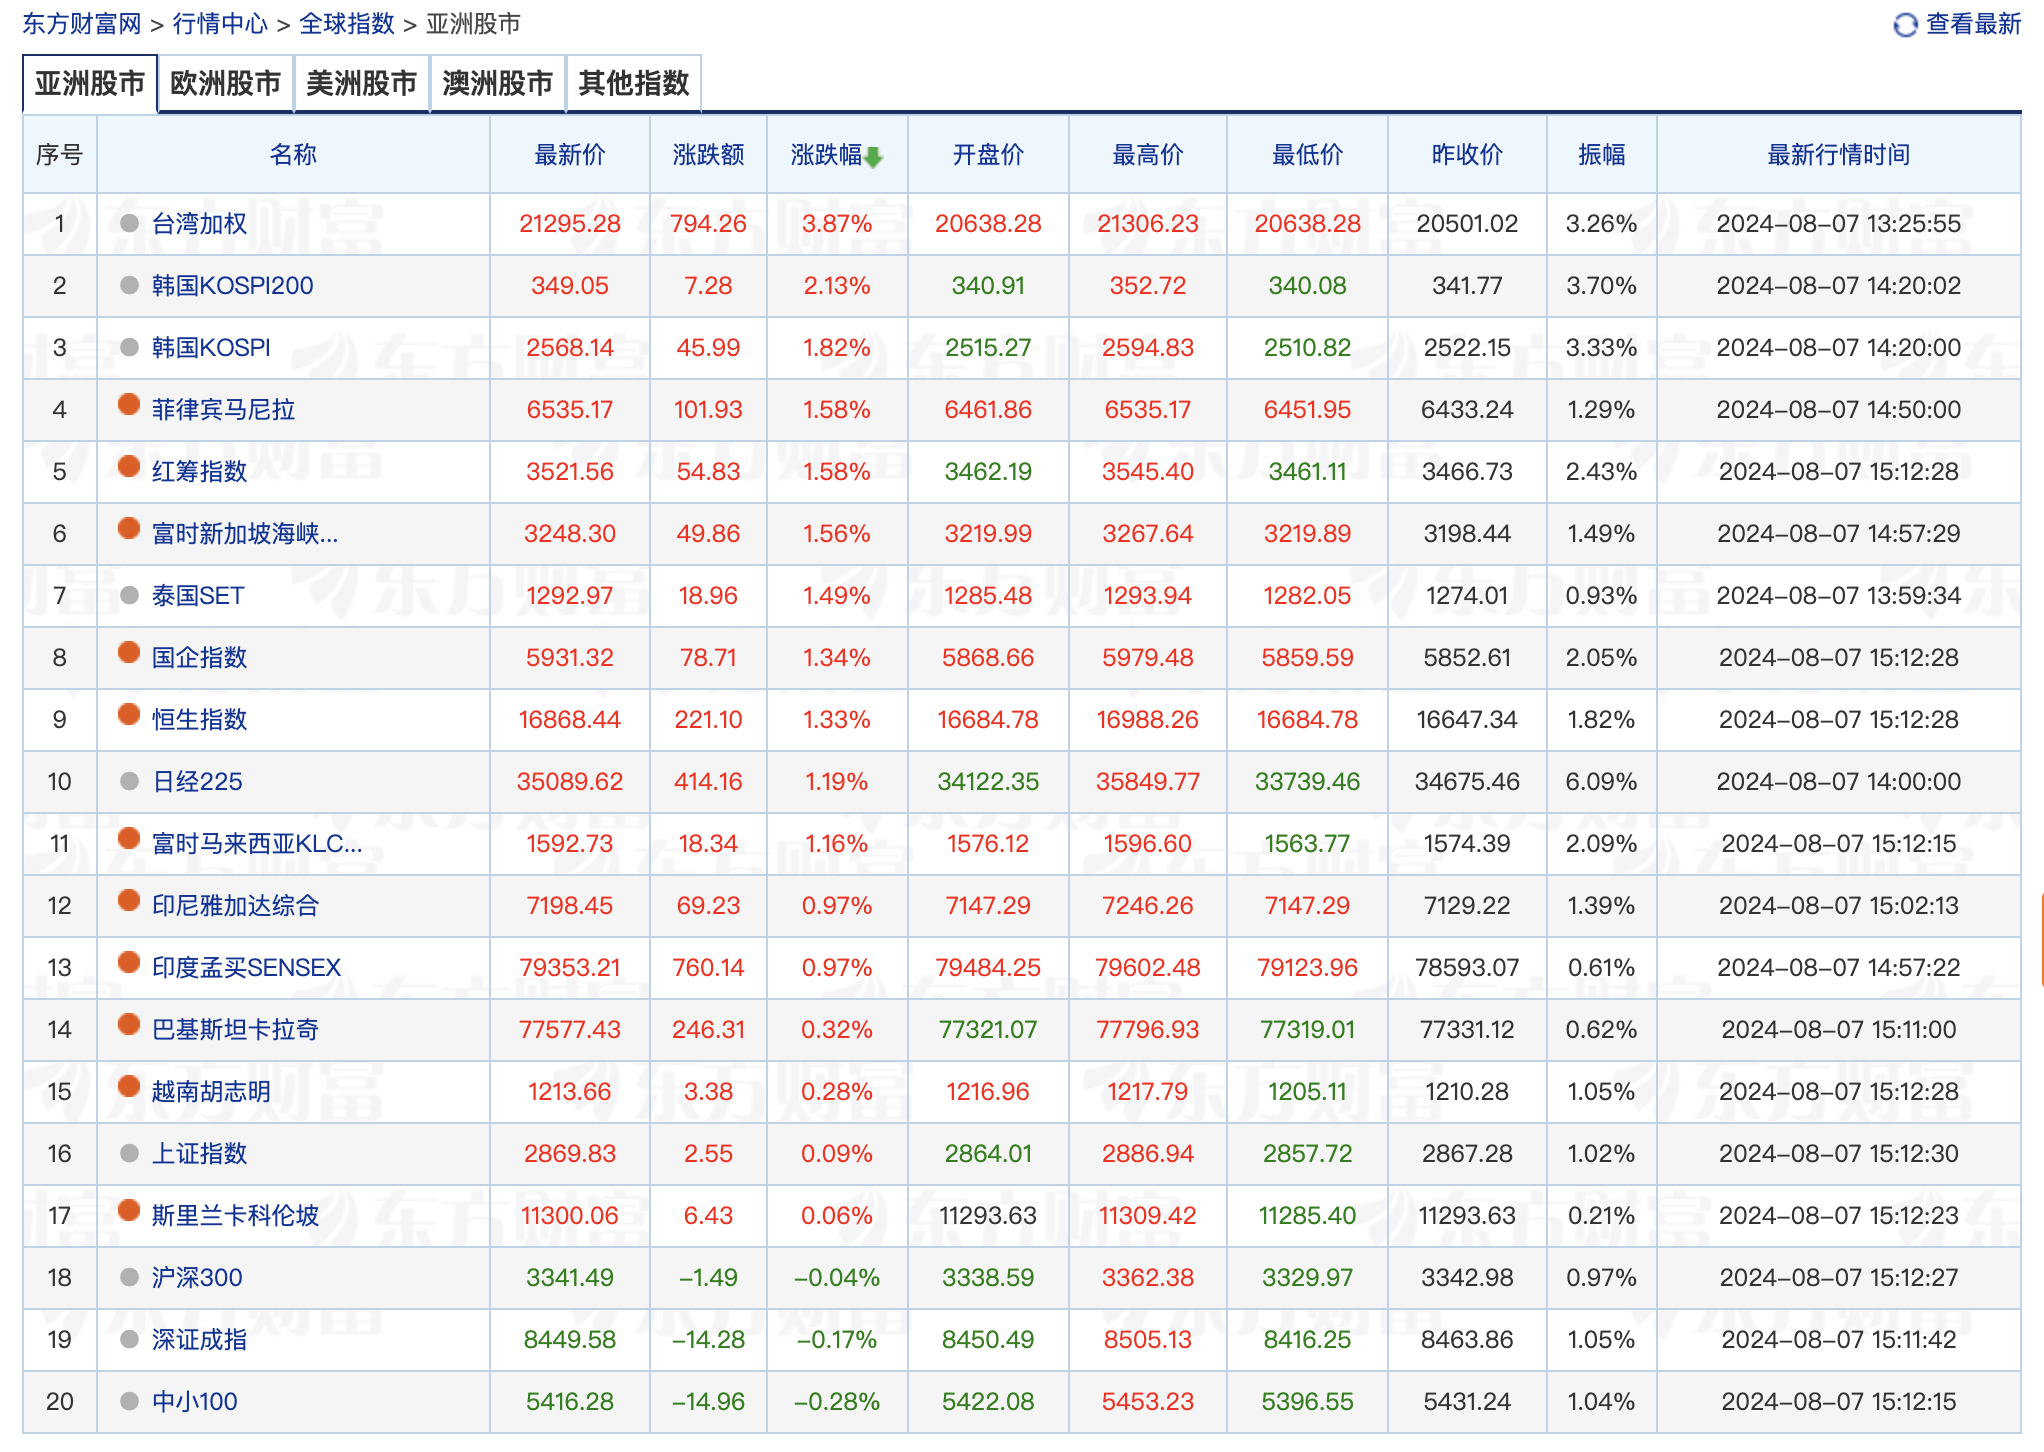Click the orange status dot for 菲律宾马尼拉
2044x1452 pixels.
pos(129,404)
